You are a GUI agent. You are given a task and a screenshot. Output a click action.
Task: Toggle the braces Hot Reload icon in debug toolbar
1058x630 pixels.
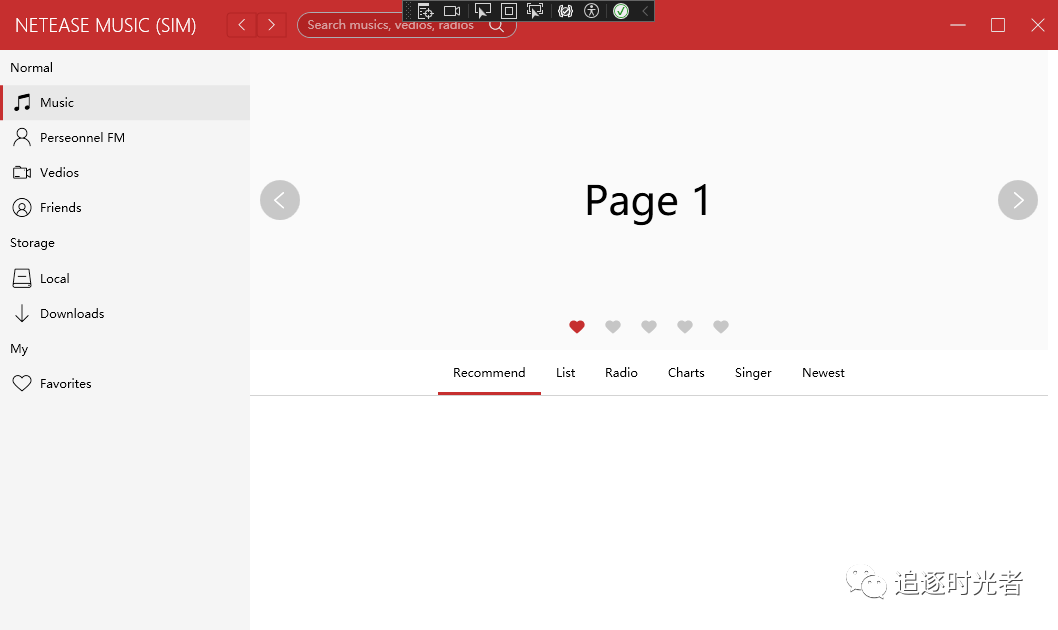(x=565, y=11)
